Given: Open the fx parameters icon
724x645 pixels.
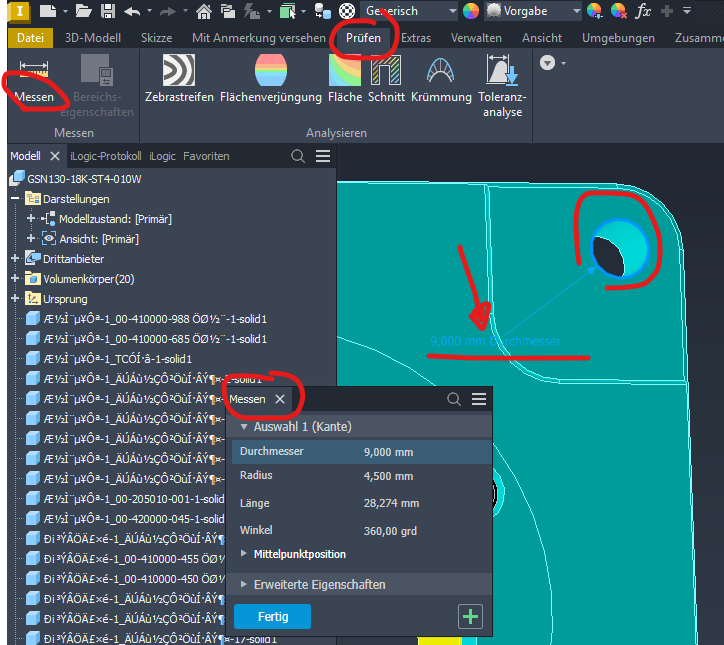Looking at the screenshot, I should [643, 11].
